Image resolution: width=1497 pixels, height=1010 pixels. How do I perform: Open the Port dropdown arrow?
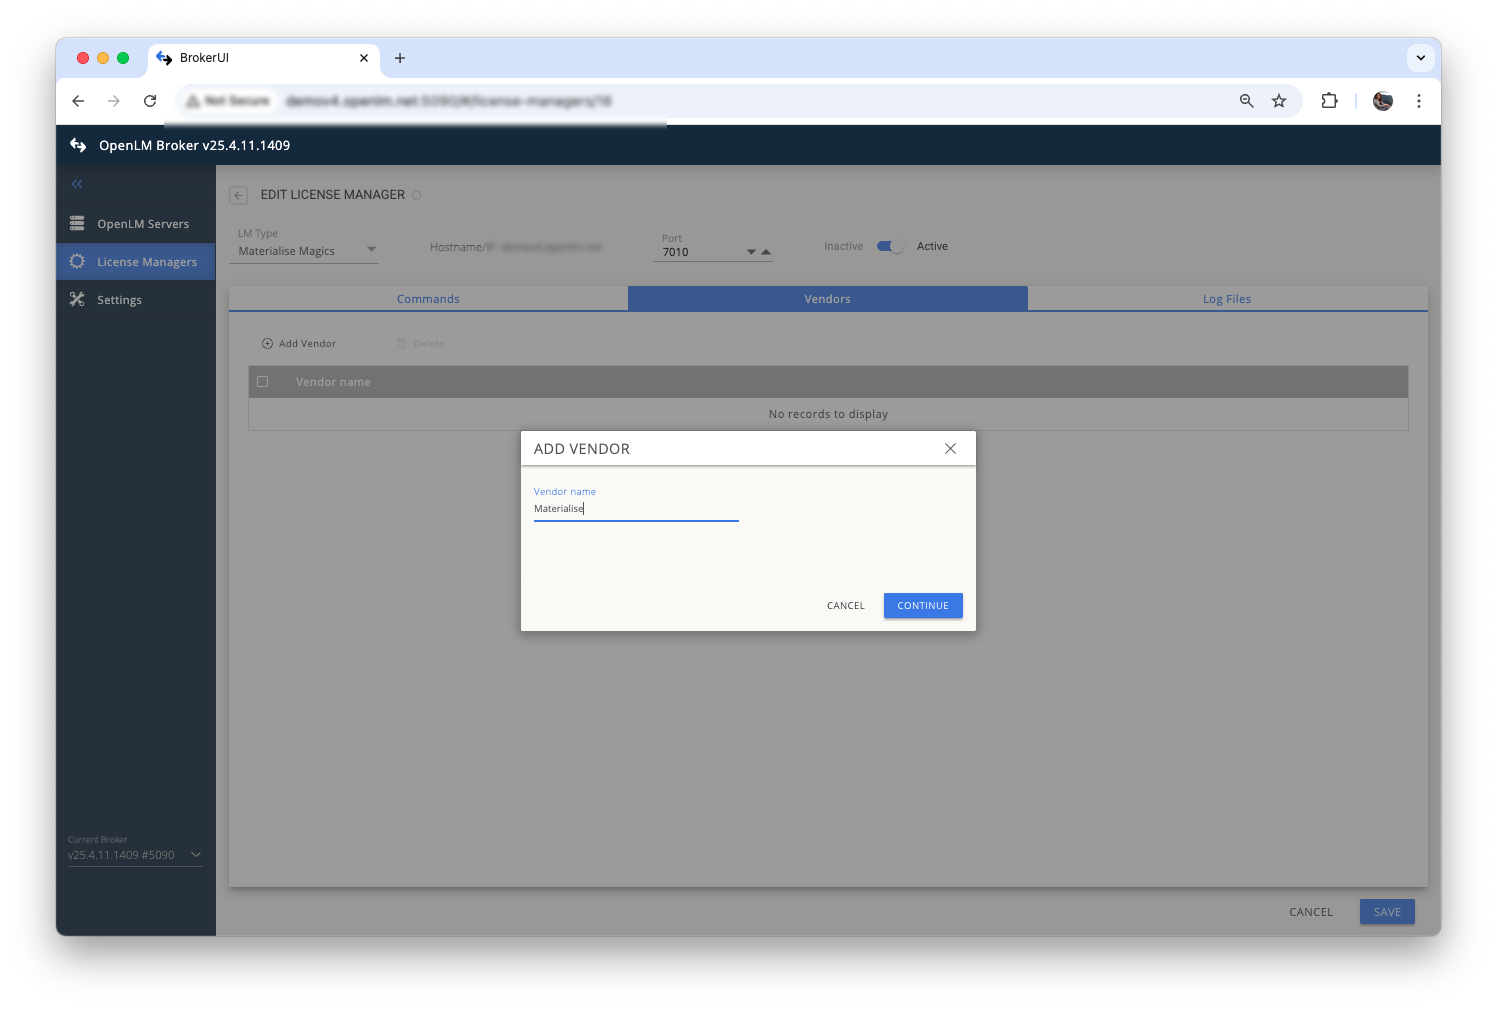pyautogui.click(x=750, y=252)
